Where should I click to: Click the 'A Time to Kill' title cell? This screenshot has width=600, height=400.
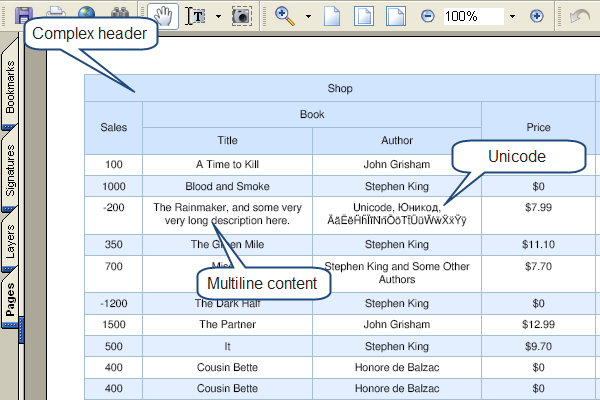click(227, 165)
